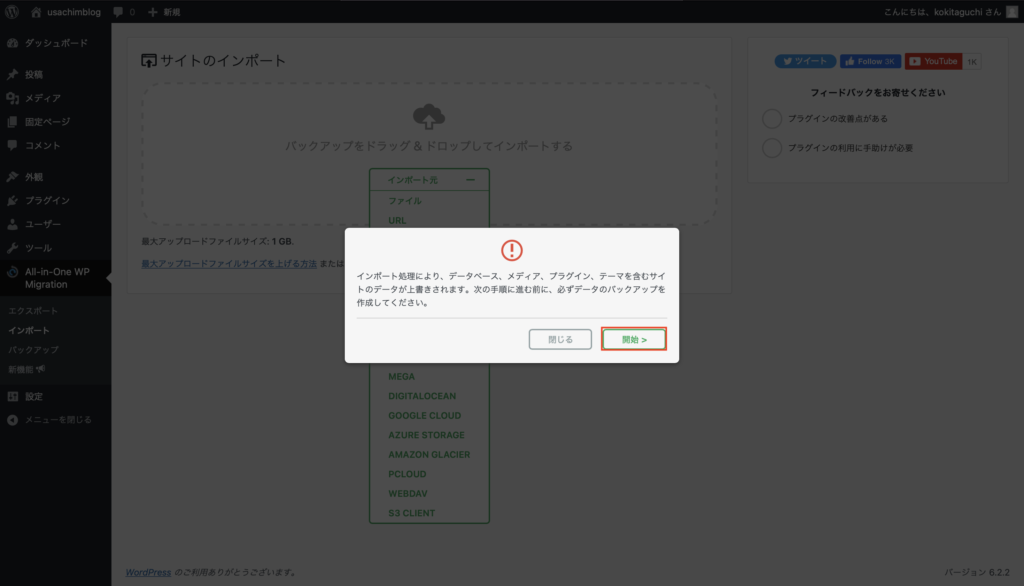Image resolution: width=1024 pixels, height=586 pixels.
Task: Click the WordPress link in the footer
Action: (x=148, y=572)
